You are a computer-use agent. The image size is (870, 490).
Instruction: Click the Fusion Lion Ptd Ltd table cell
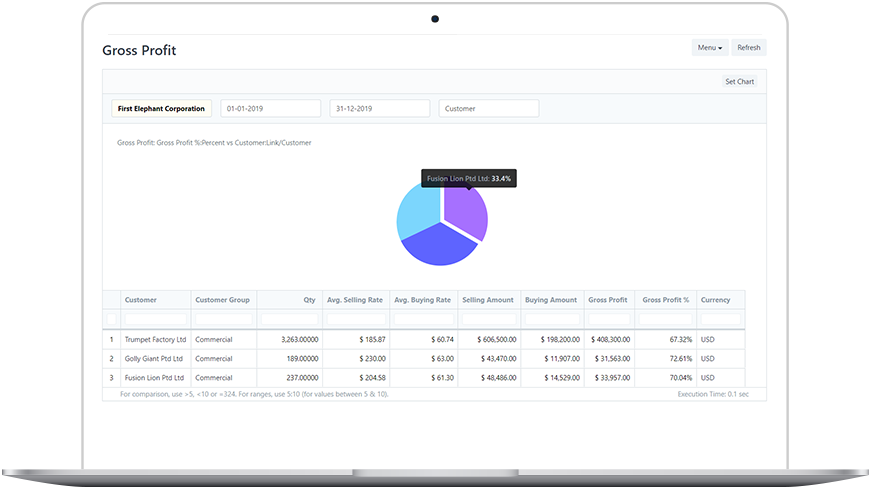(155, 378)
